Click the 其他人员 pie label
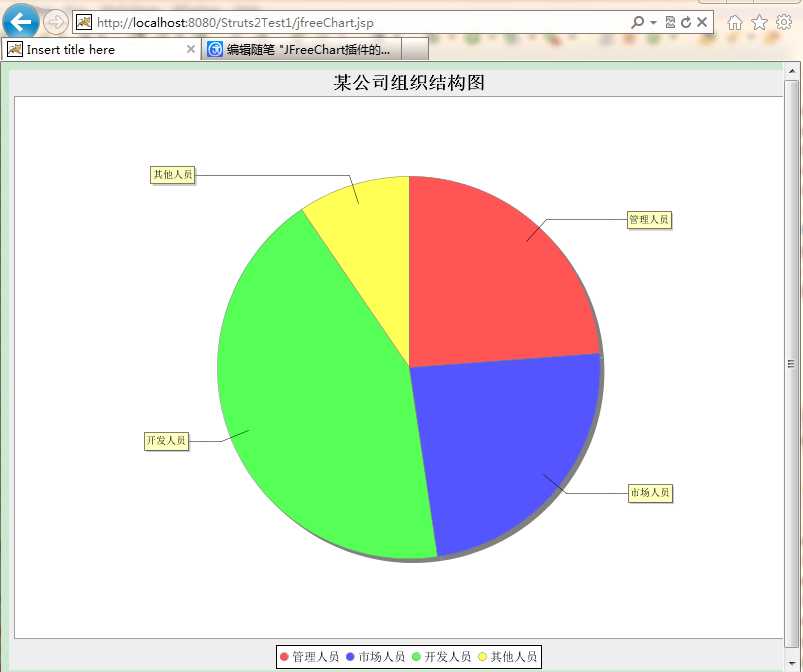Screen dimensions: 803x672 173,175
